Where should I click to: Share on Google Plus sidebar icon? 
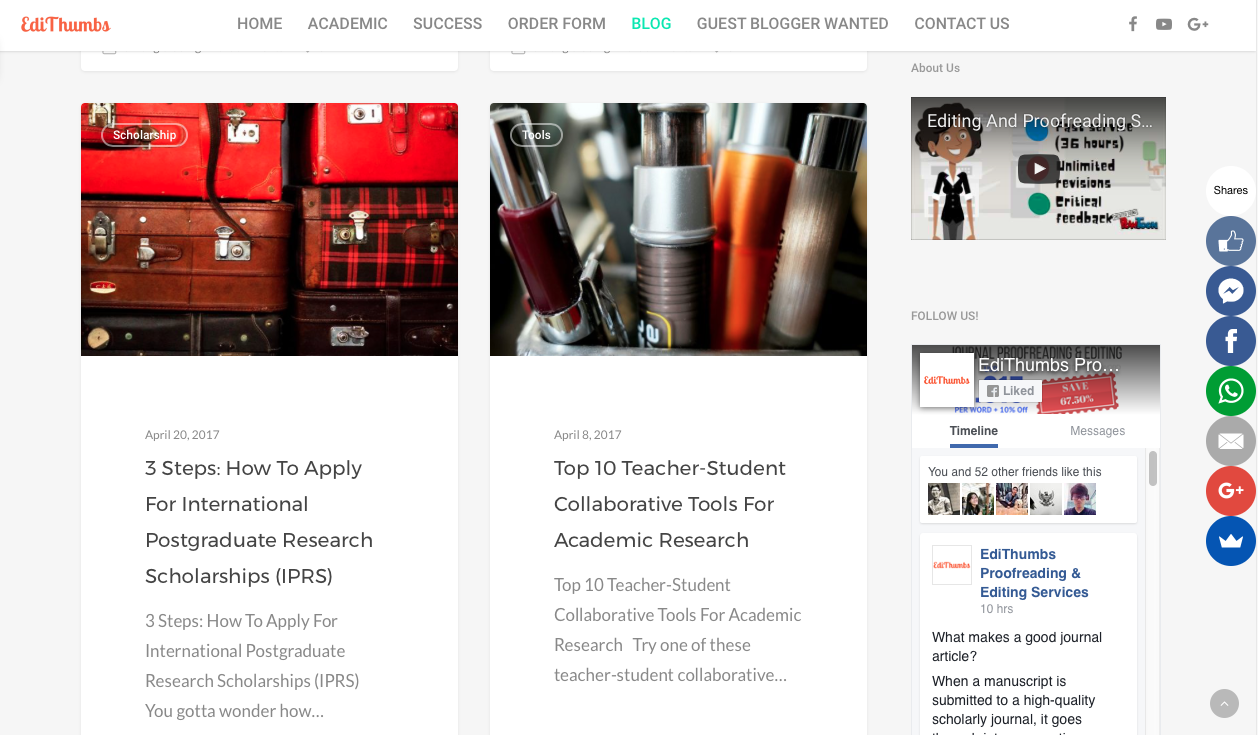[1230, 491]
